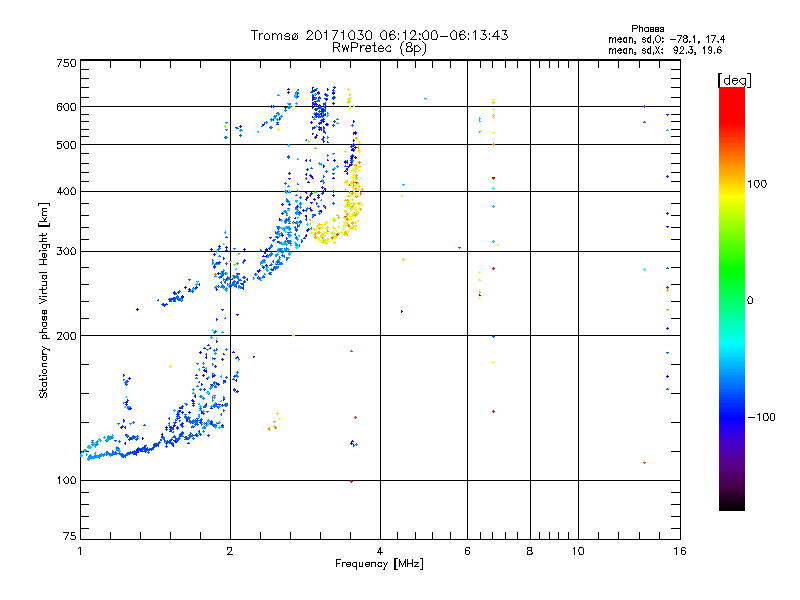The image size is (800, 600).
Task: Click the phase color bar
Action: pyautogui.click(x=732, y=298)
